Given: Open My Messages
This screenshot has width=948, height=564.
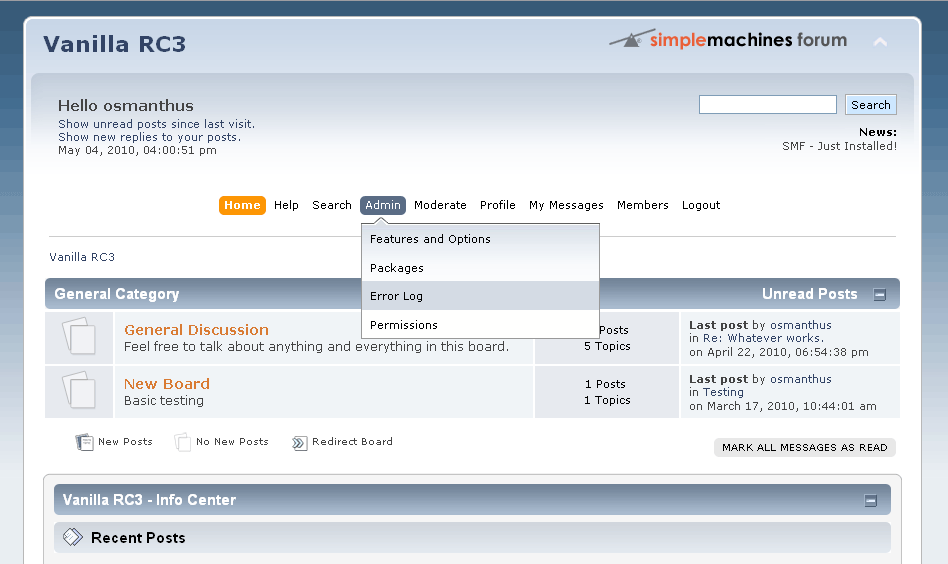Looking at the screenshot, I should click(566, 206).
